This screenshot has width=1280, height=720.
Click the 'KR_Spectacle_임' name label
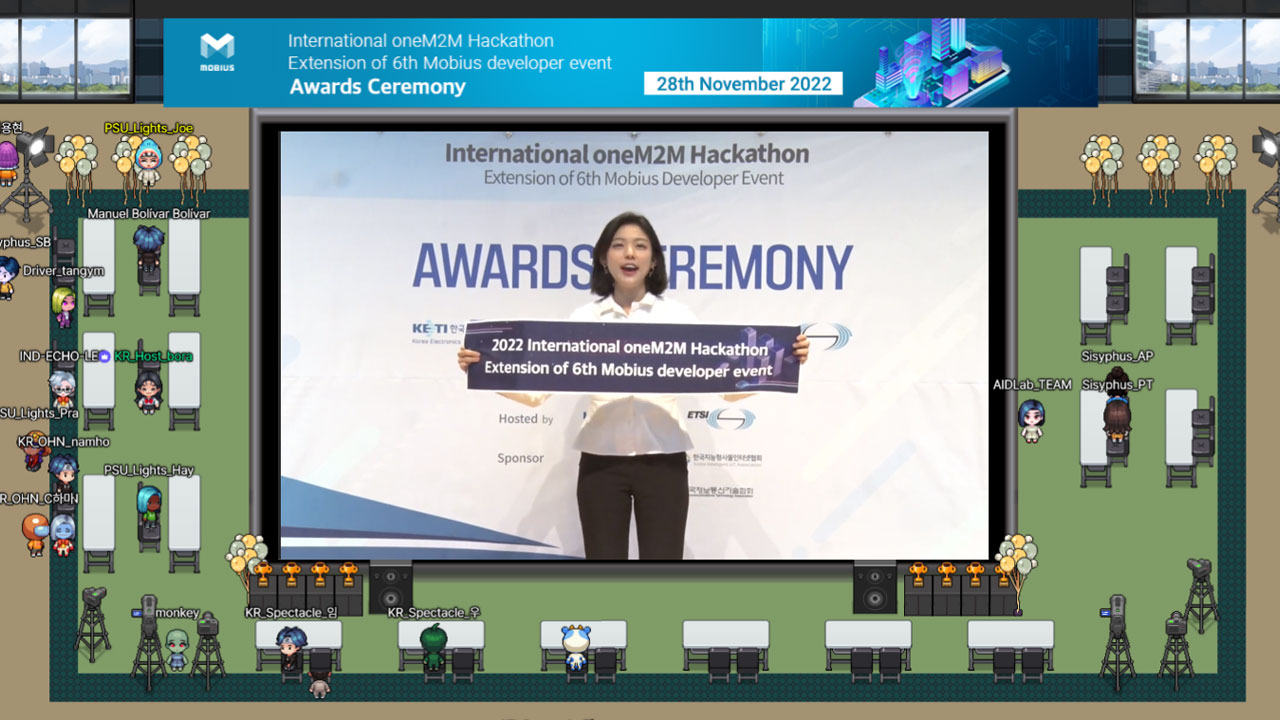click(x=291, y=612)
